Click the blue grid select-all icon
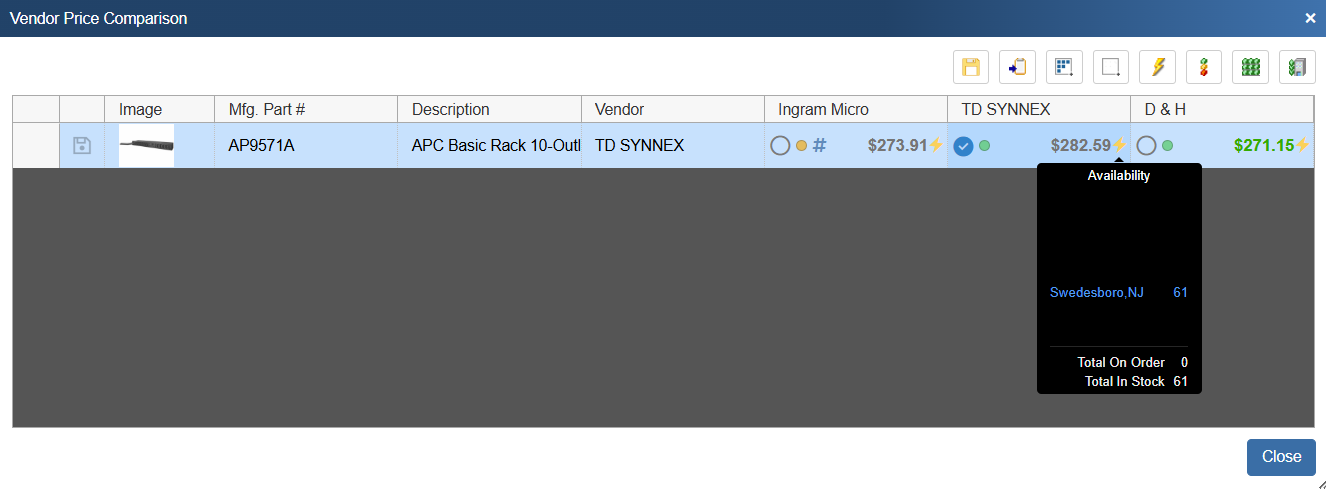This screenshot has width=1326, height=490. [1064, 67]
